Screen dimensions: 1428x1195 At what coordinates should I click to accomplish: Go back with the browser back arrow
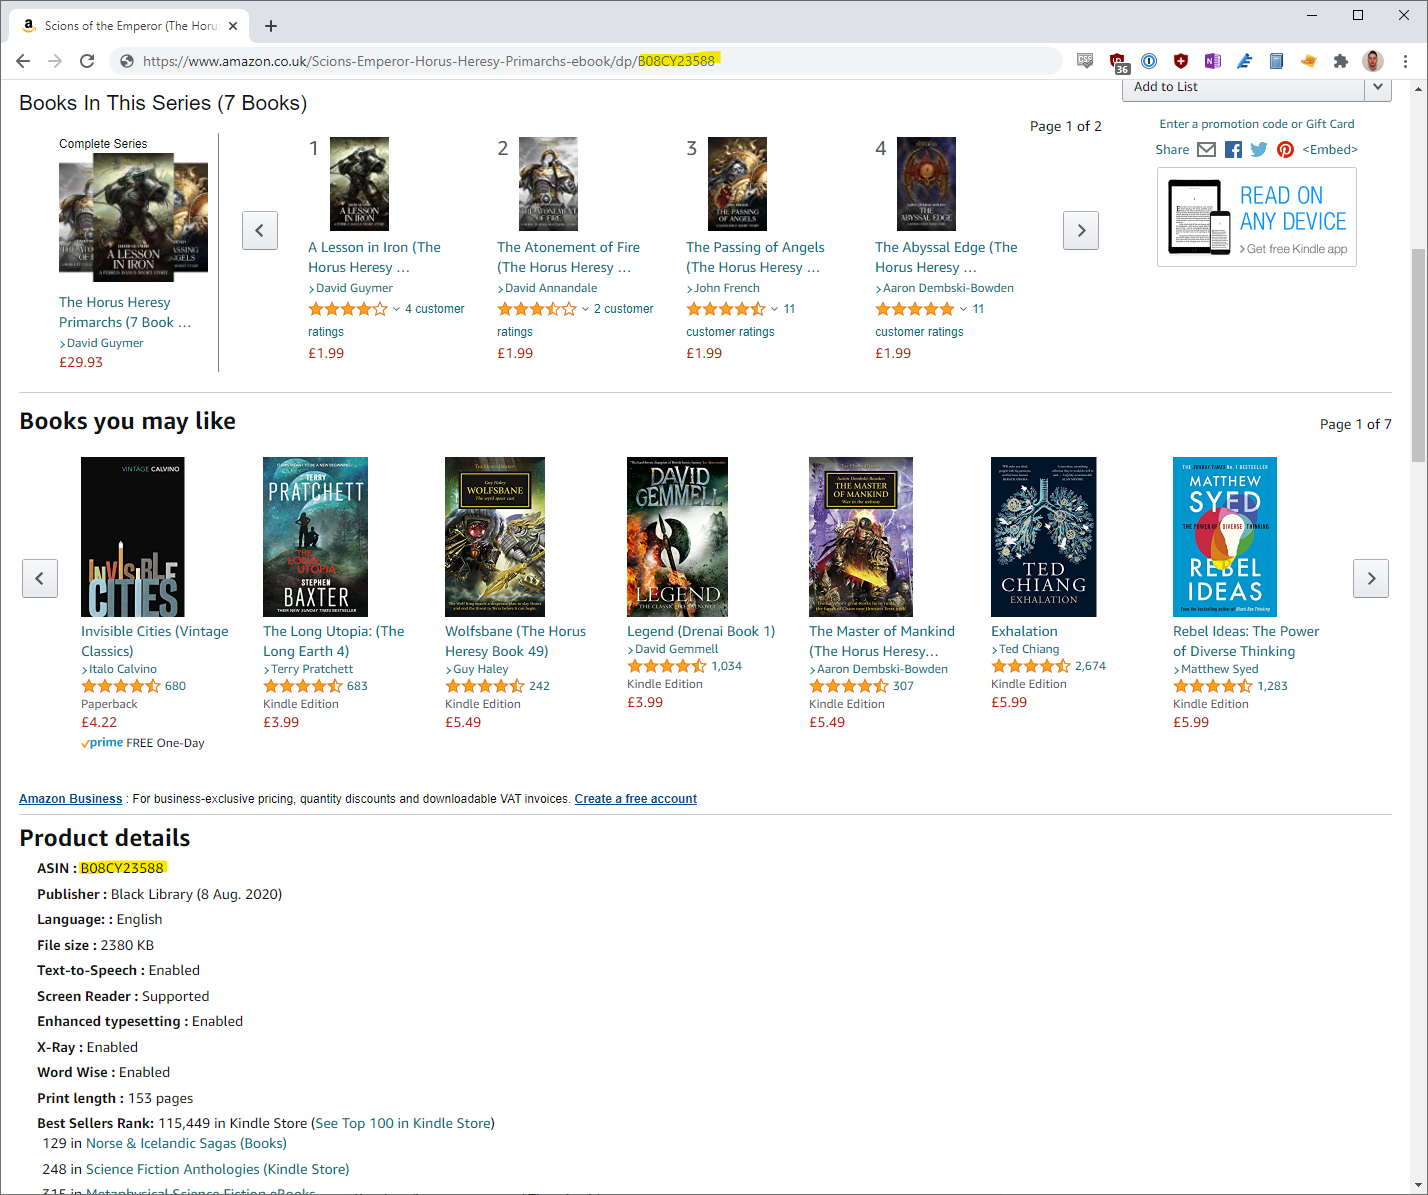(x=23, y=61)
